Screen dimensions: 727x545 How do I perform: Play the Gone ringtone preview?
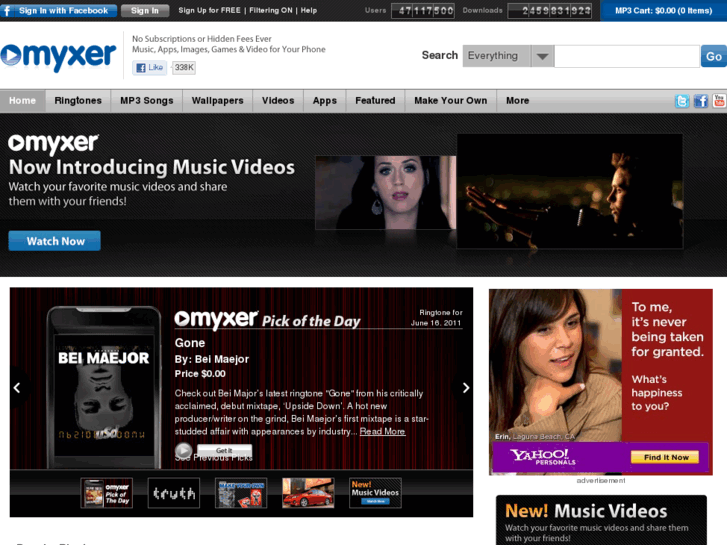point(183,450)
